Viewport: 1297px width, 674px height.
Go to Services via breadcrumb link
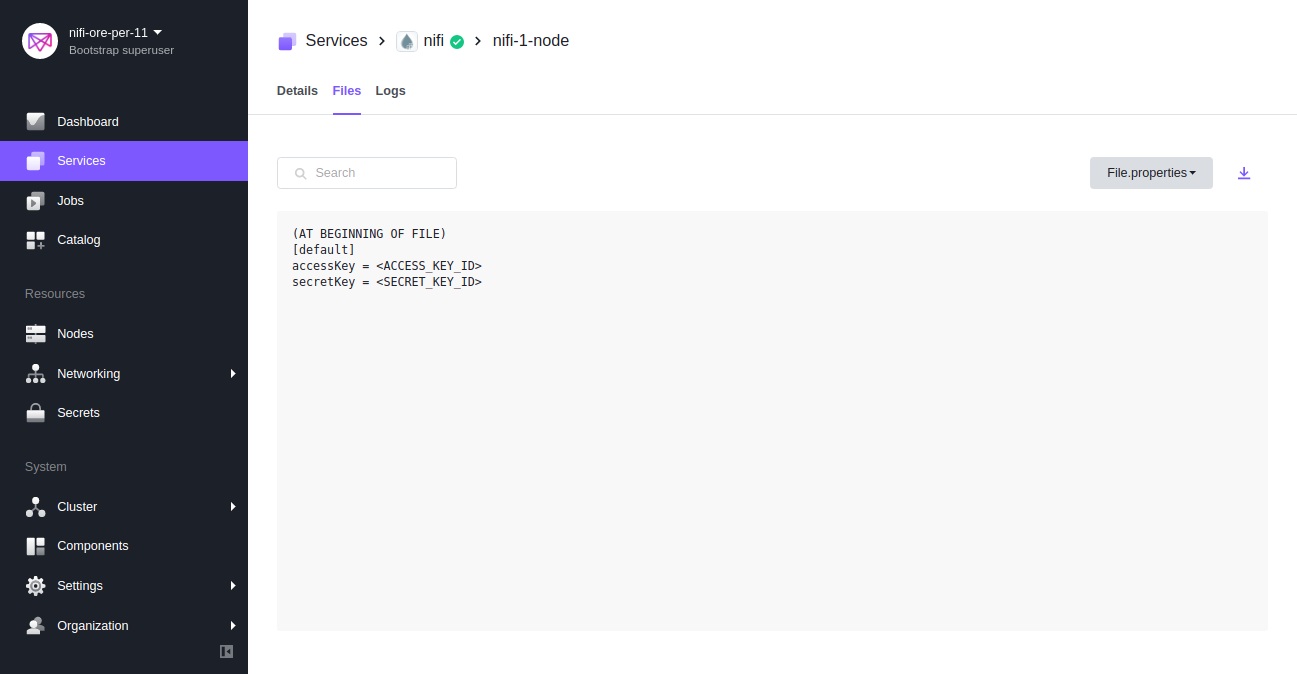(x=336, y=41)
